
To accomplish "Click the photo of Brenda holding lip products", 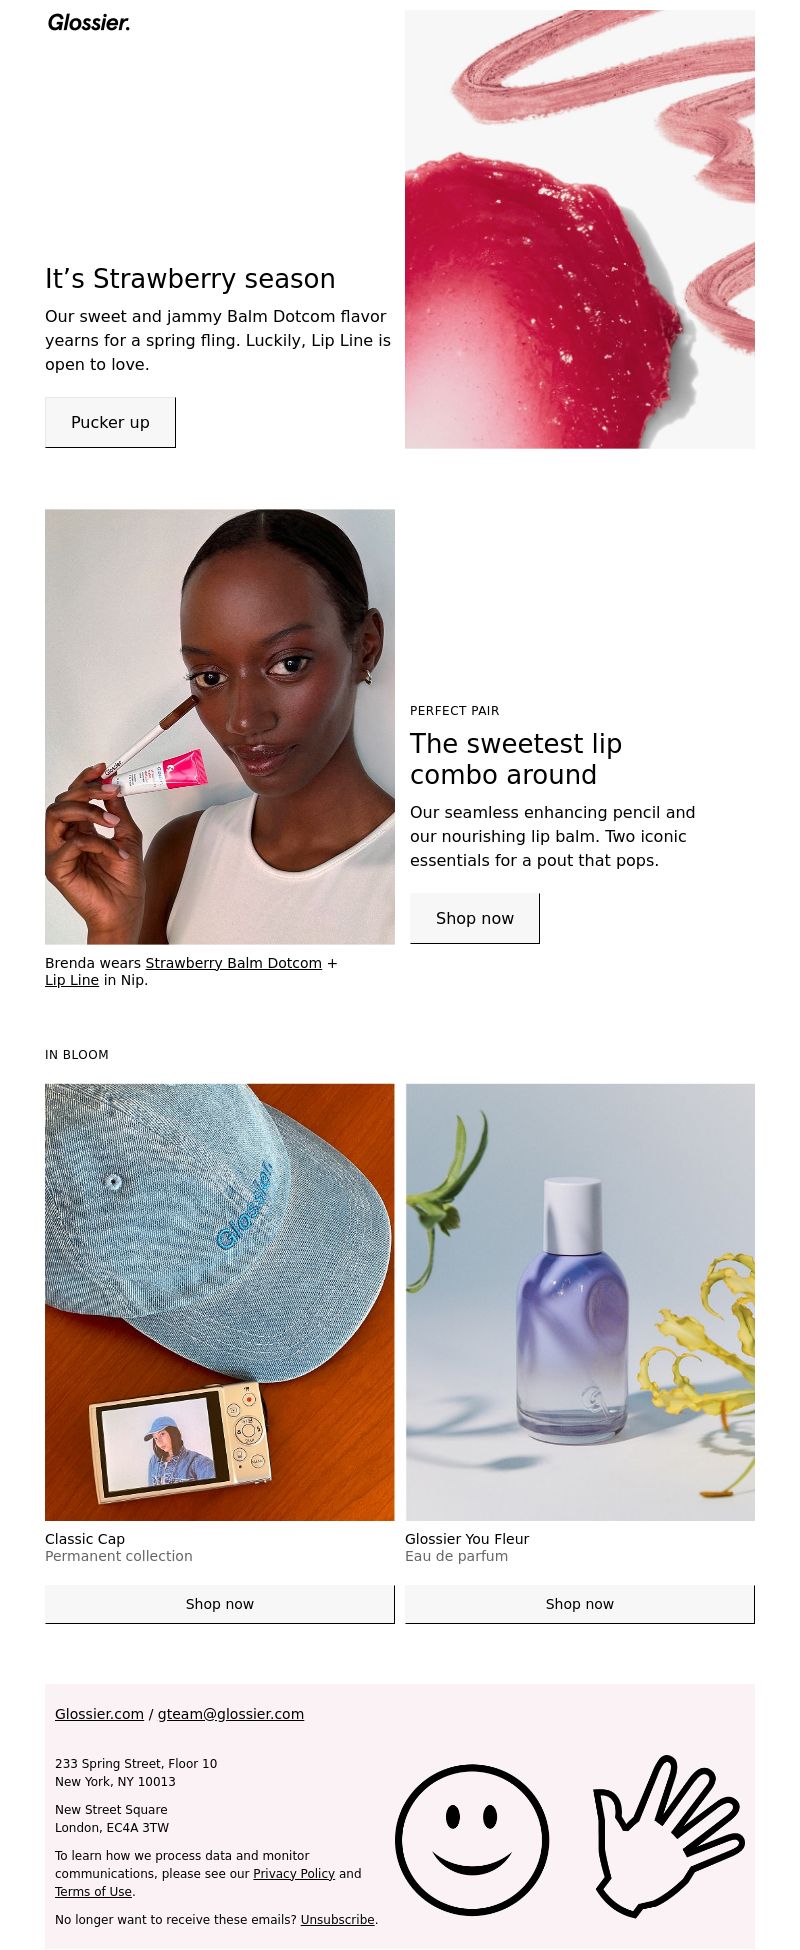I will 220,727.
